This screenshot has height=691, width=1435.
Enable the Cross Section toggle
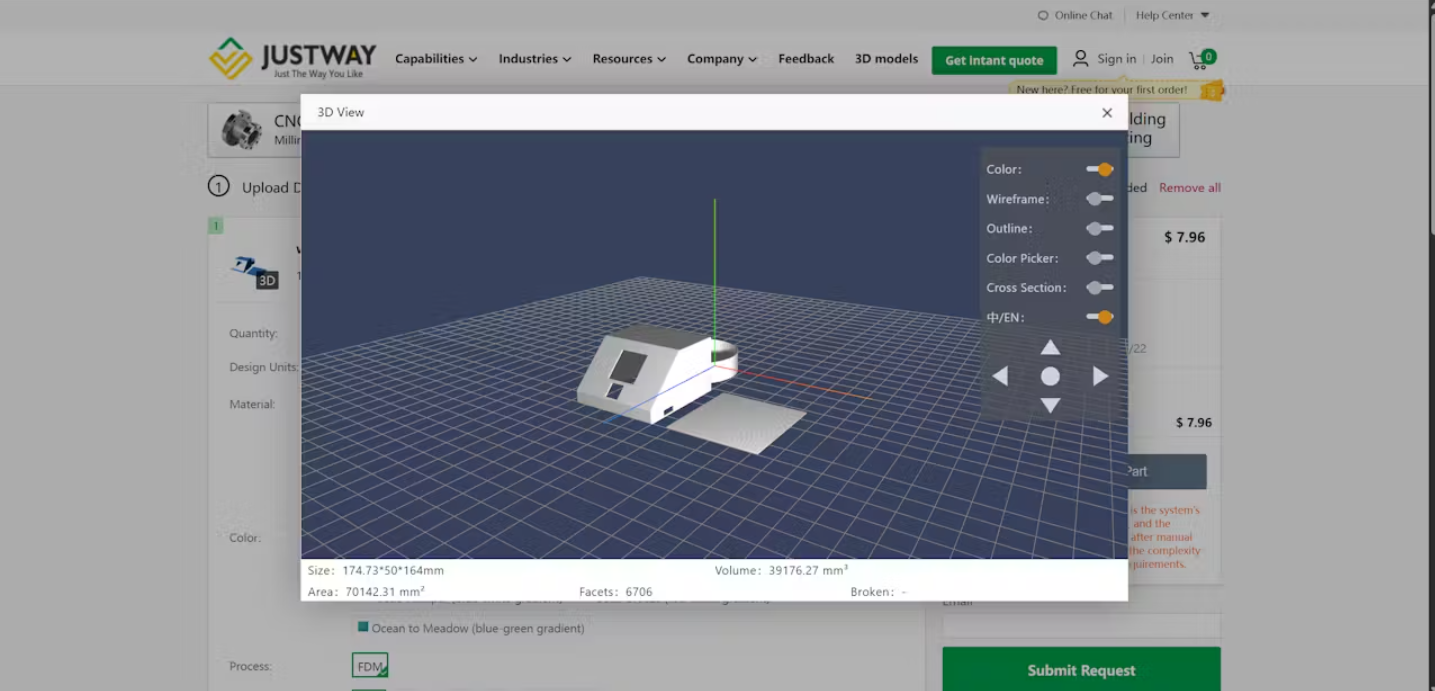[1098, 287]
